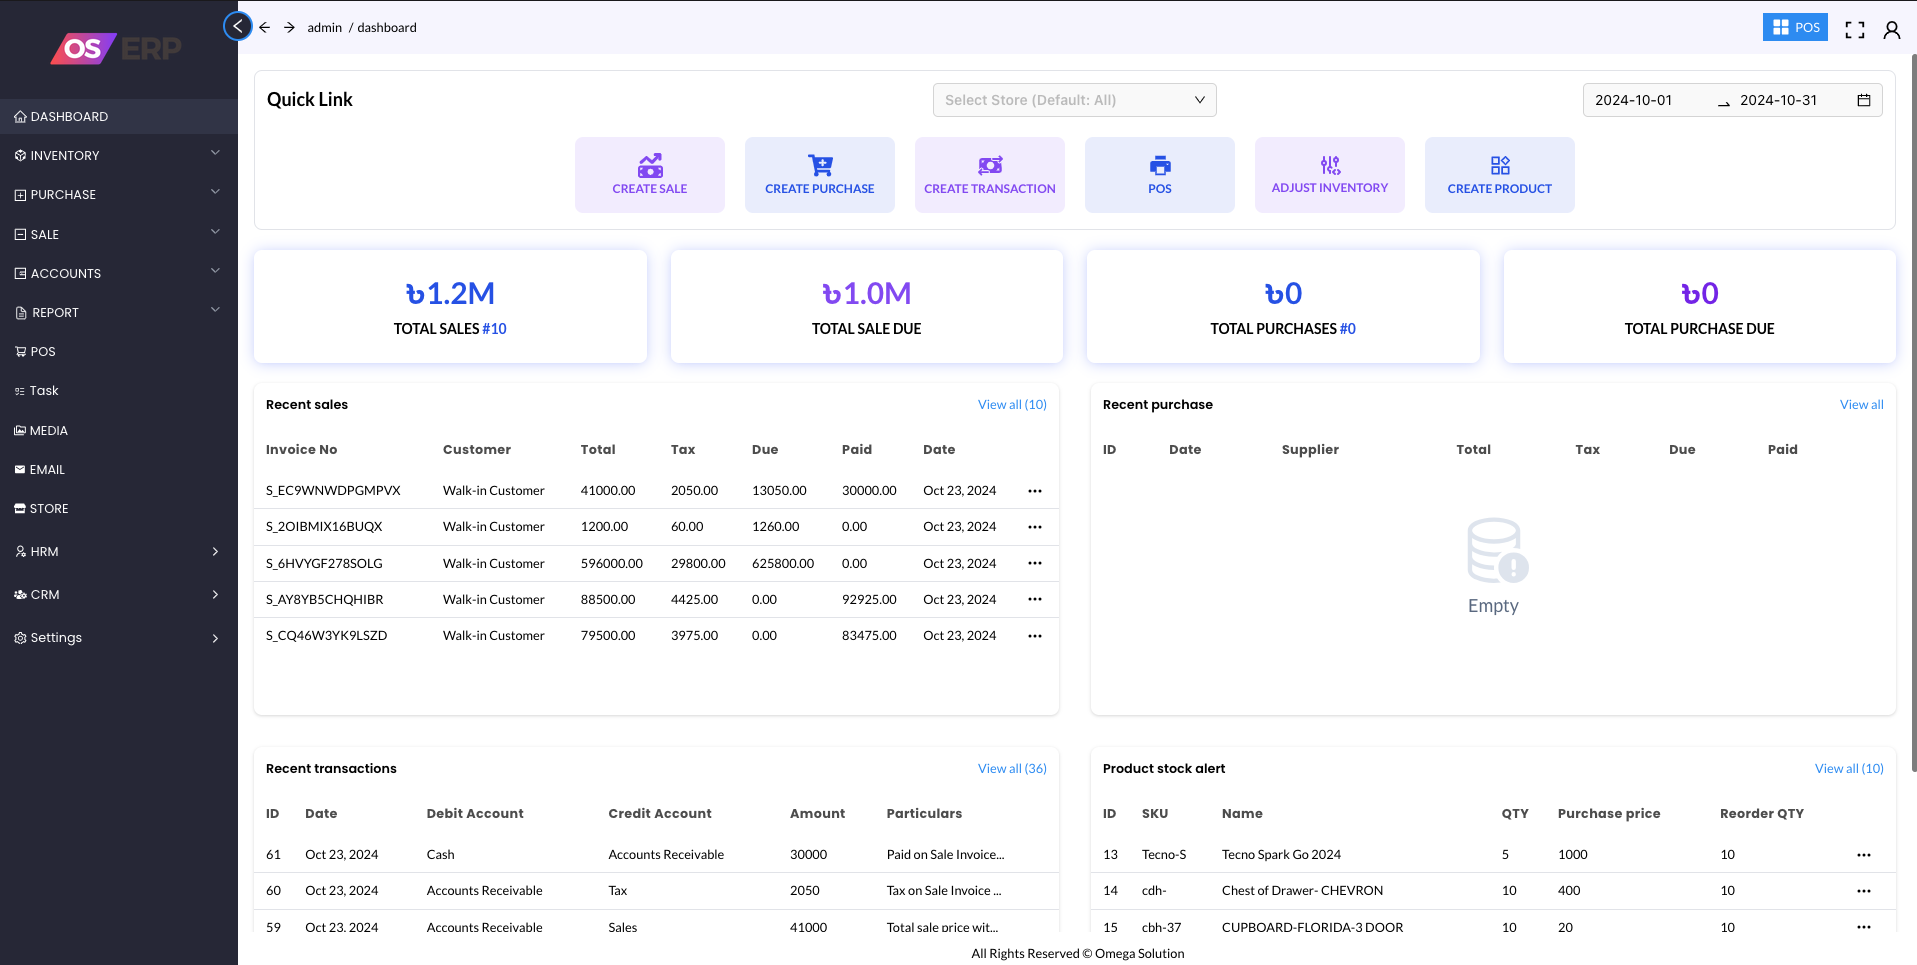This screenshot has width=1917, height=965.
Task: Click the calendar icon in date range
Action: 1863,100
